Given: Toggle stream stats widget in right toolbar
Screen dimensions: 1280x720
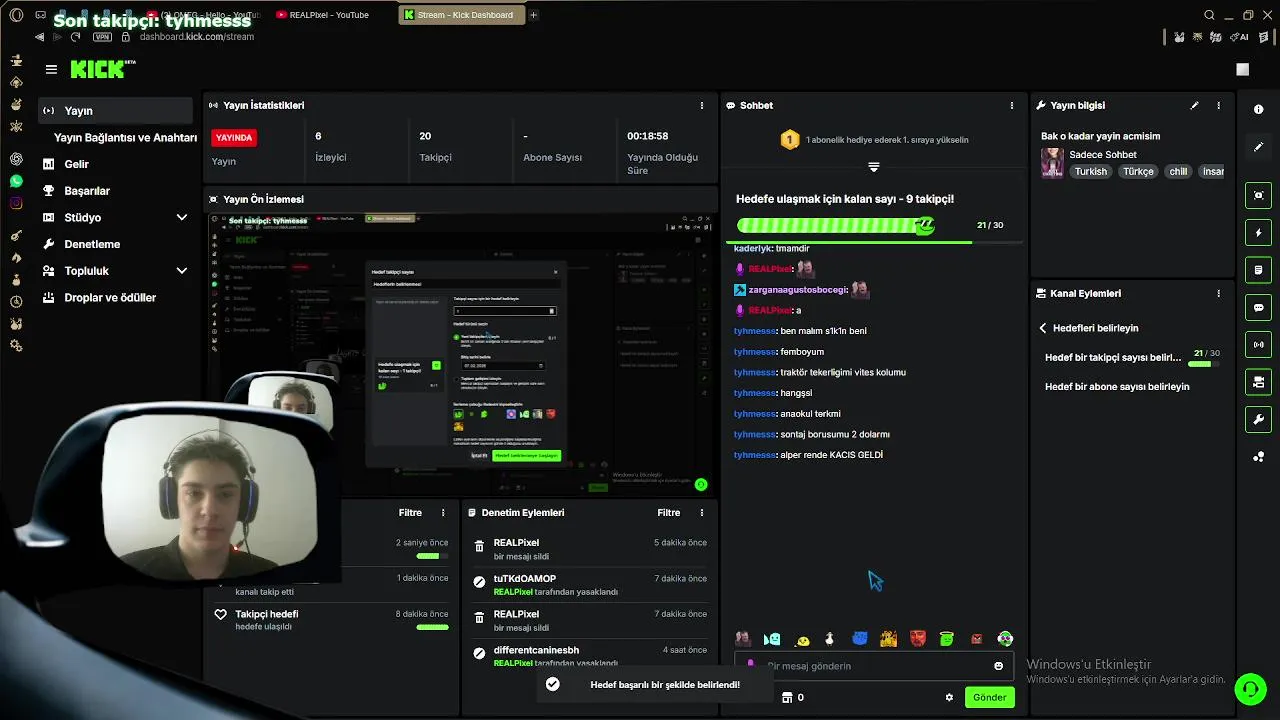Looking at the screenshot, I should (1259, 345).
